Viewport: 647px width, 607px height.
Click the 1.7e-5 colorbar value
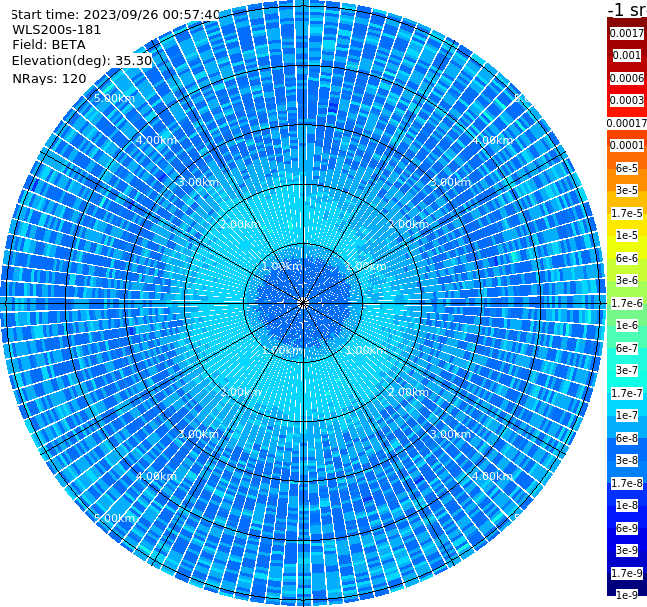(627, 213)
